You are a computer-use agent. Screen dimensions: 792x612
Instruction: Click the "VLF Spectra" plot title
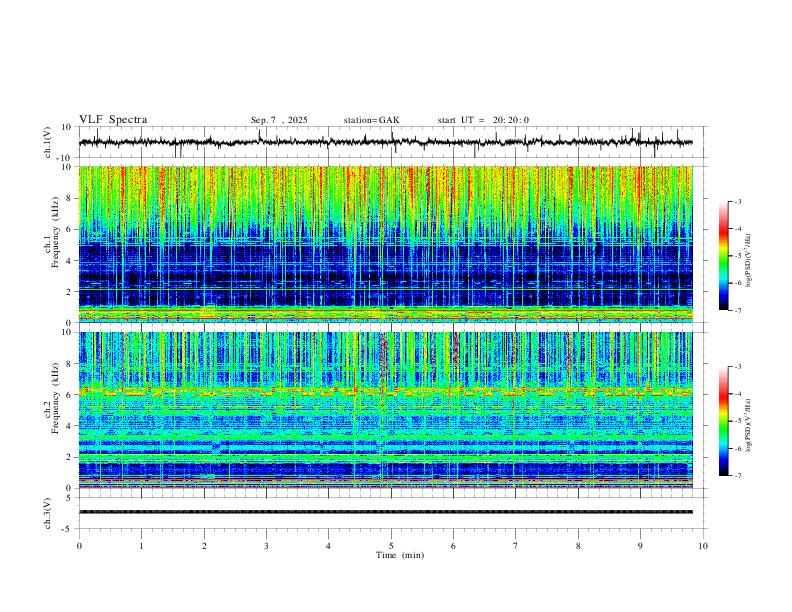point(113,120)
